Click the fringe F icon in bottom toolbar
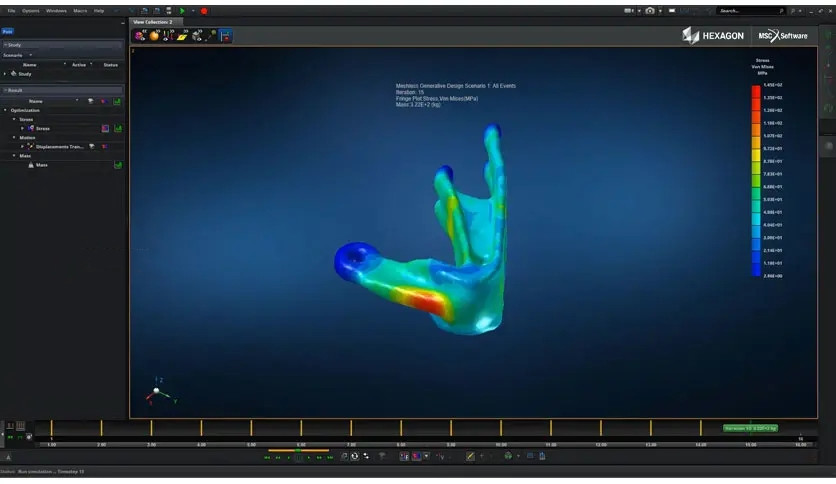The width and height of the screenshot is (836, 484). (404, 456)
